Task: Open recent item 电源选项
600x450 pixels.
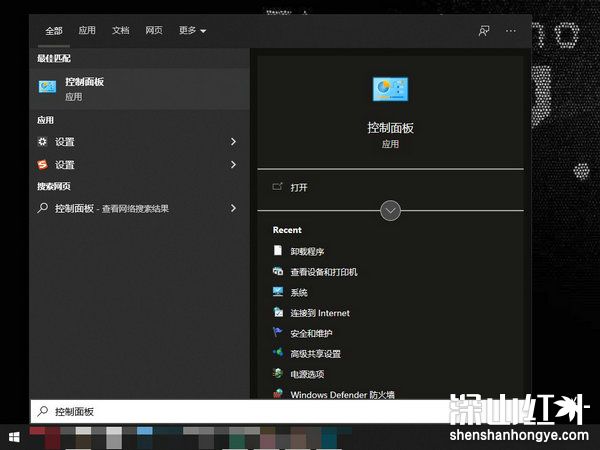Action: tap(307, 374)
